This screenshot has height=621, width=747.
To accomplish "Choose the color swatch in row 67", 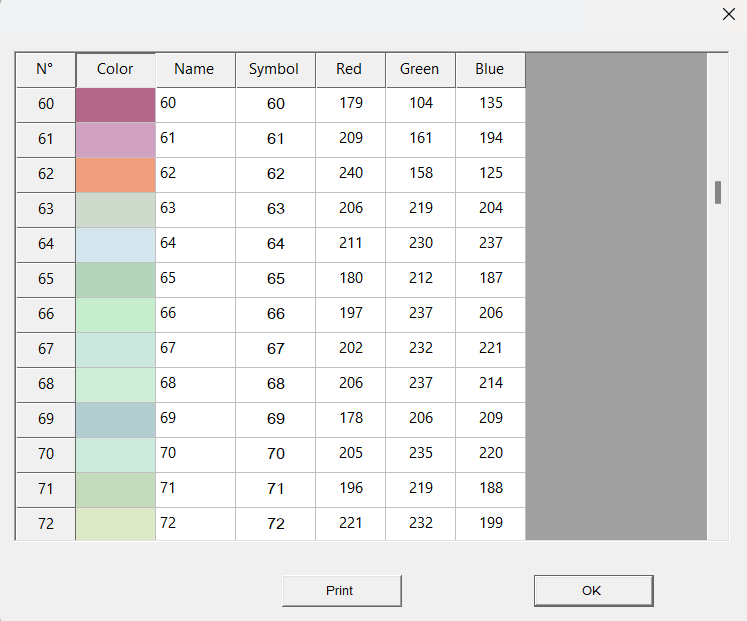I will click(115, 350).
